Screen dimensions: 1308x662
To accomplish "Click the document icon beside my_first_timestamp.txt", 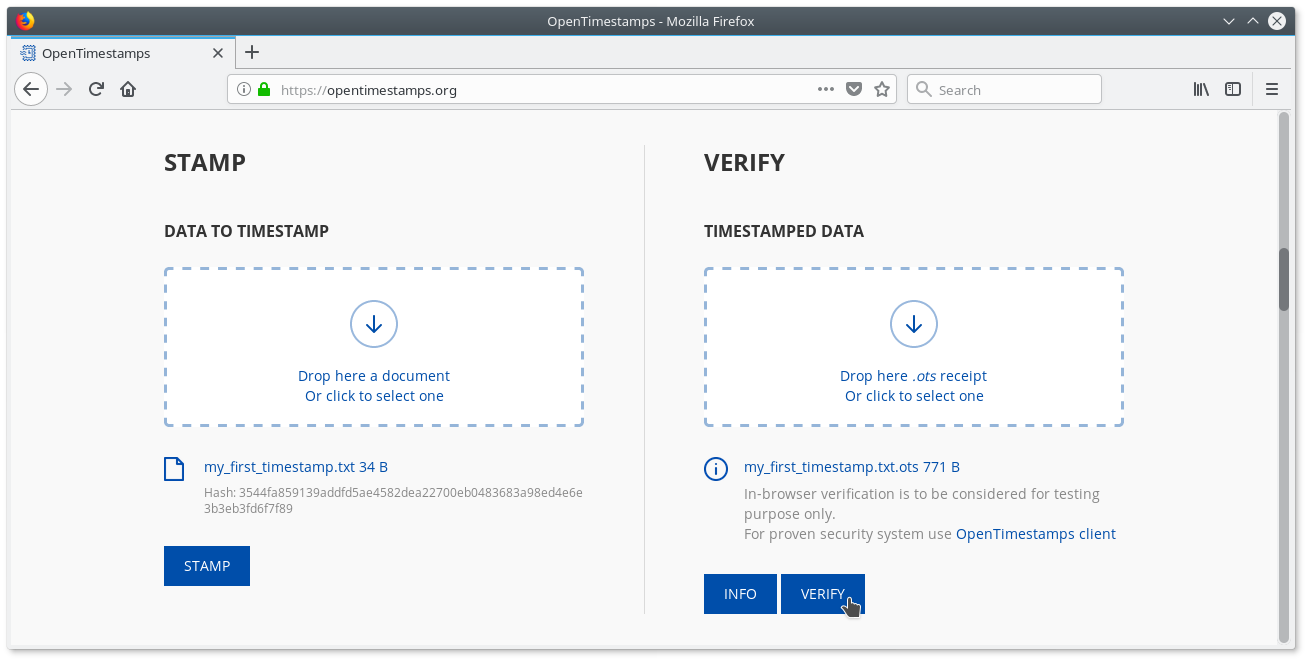I will click(x=174, y=469).
